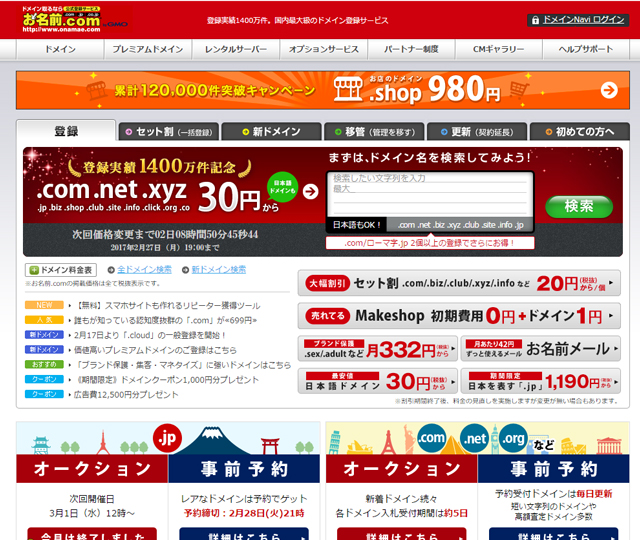Open the ドメイン menu

(x=60, y=49)
